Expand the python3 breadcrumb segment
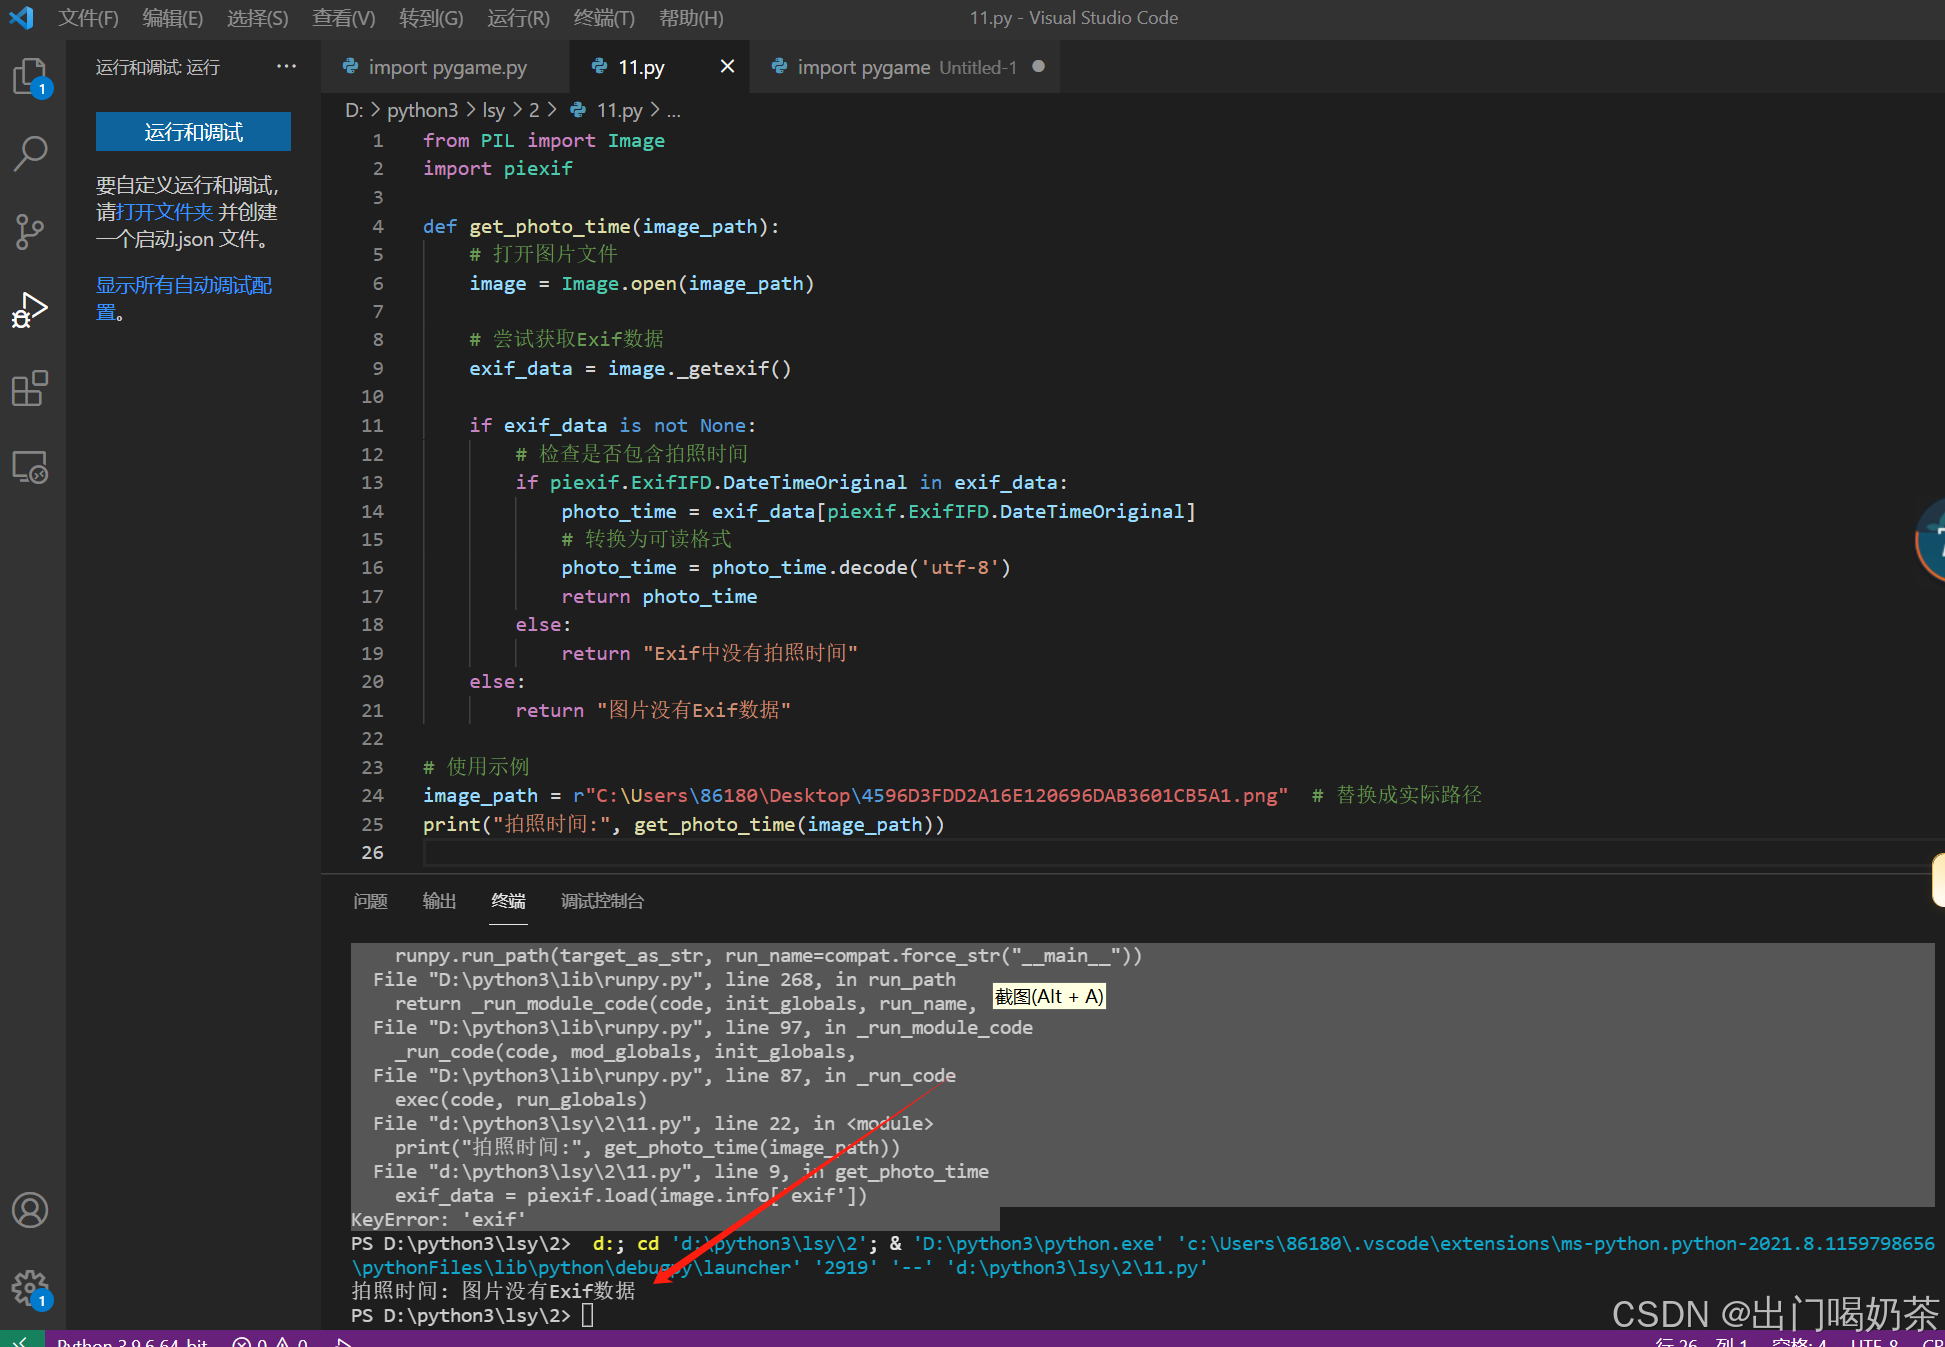This screenshot has height=1347, width=1945. click(422, 110)
